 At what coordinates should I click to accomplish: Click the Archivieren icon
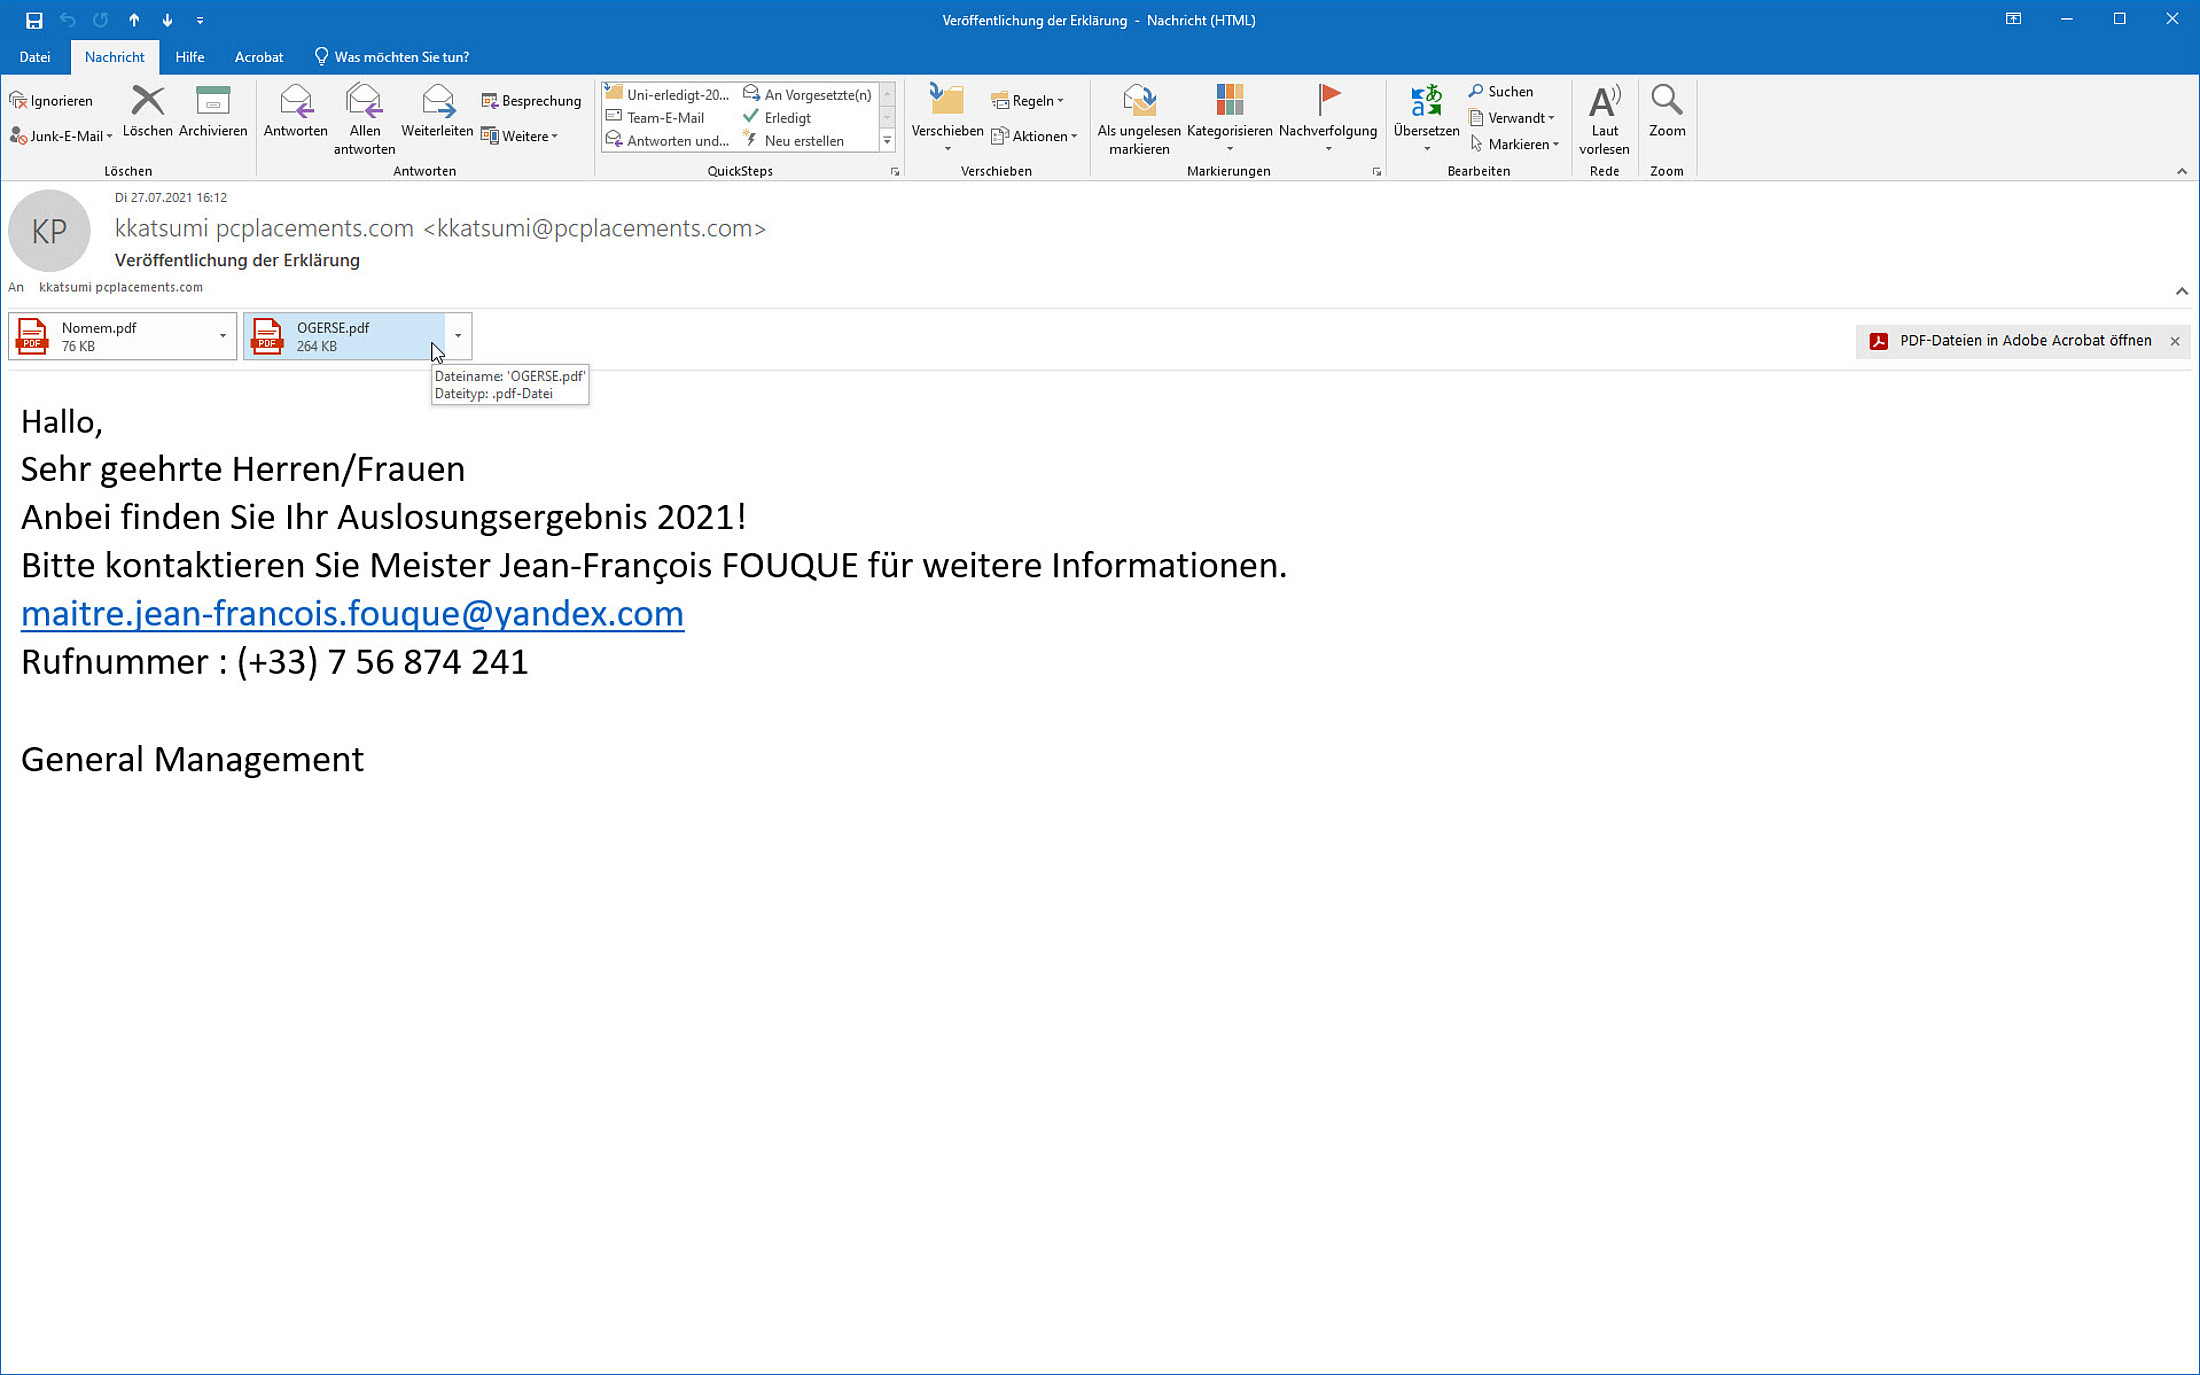point(213,102)
